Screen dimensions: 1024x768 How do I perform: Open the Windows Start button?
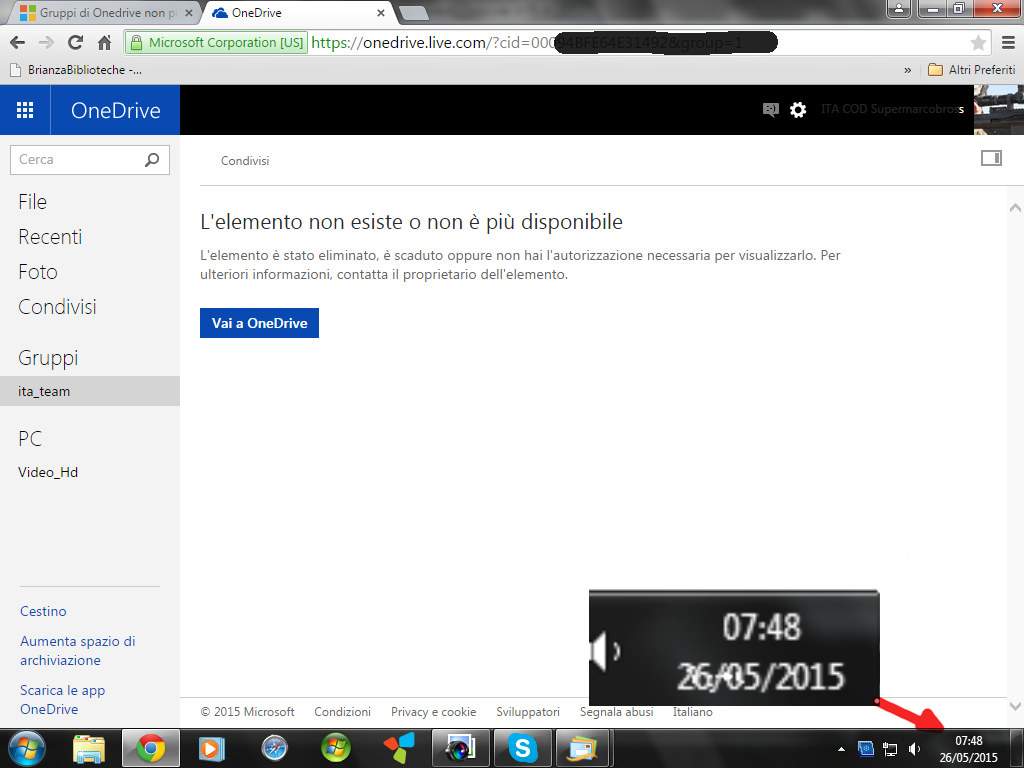[27, 748]
